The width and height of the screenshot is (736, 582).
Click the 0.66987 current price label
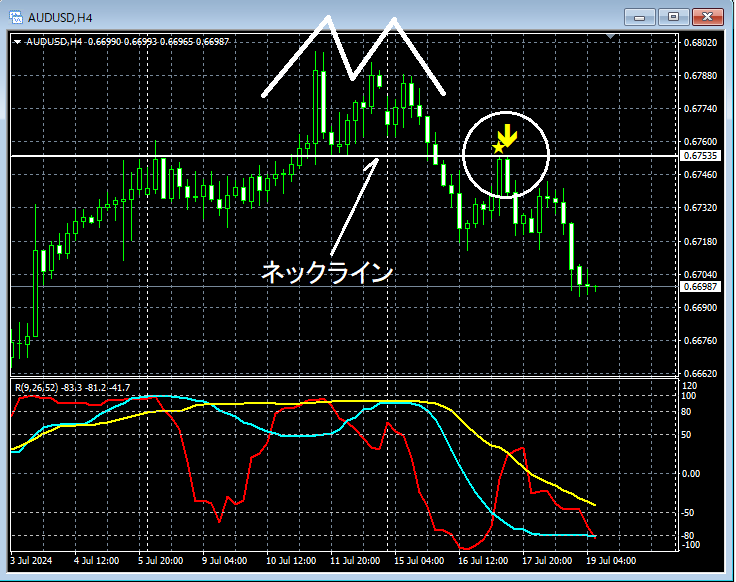tap(700, 286)
